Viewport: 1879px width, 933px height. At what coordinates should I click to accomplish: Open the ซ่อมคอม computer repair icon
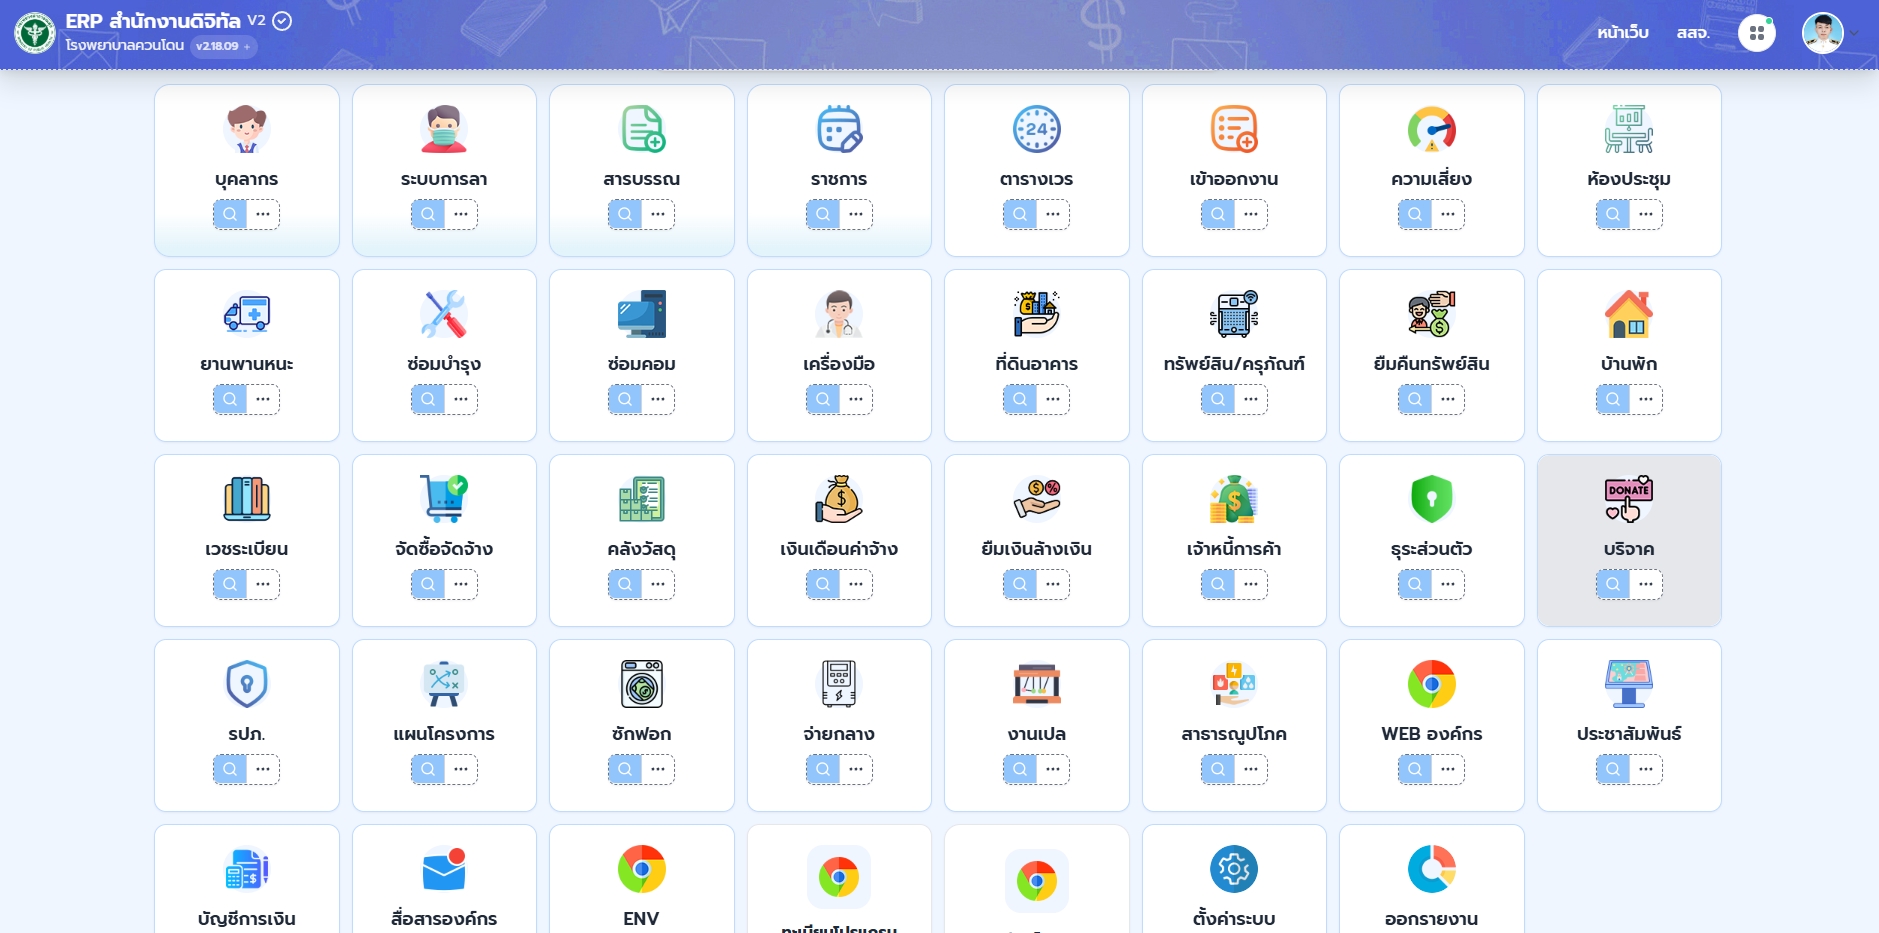(642, 314)
